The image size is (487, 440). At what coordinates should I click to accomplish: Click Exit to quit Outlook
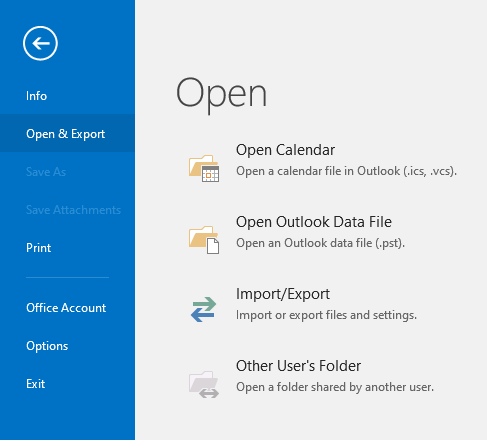pyautogui.click(x=35, y=384)
